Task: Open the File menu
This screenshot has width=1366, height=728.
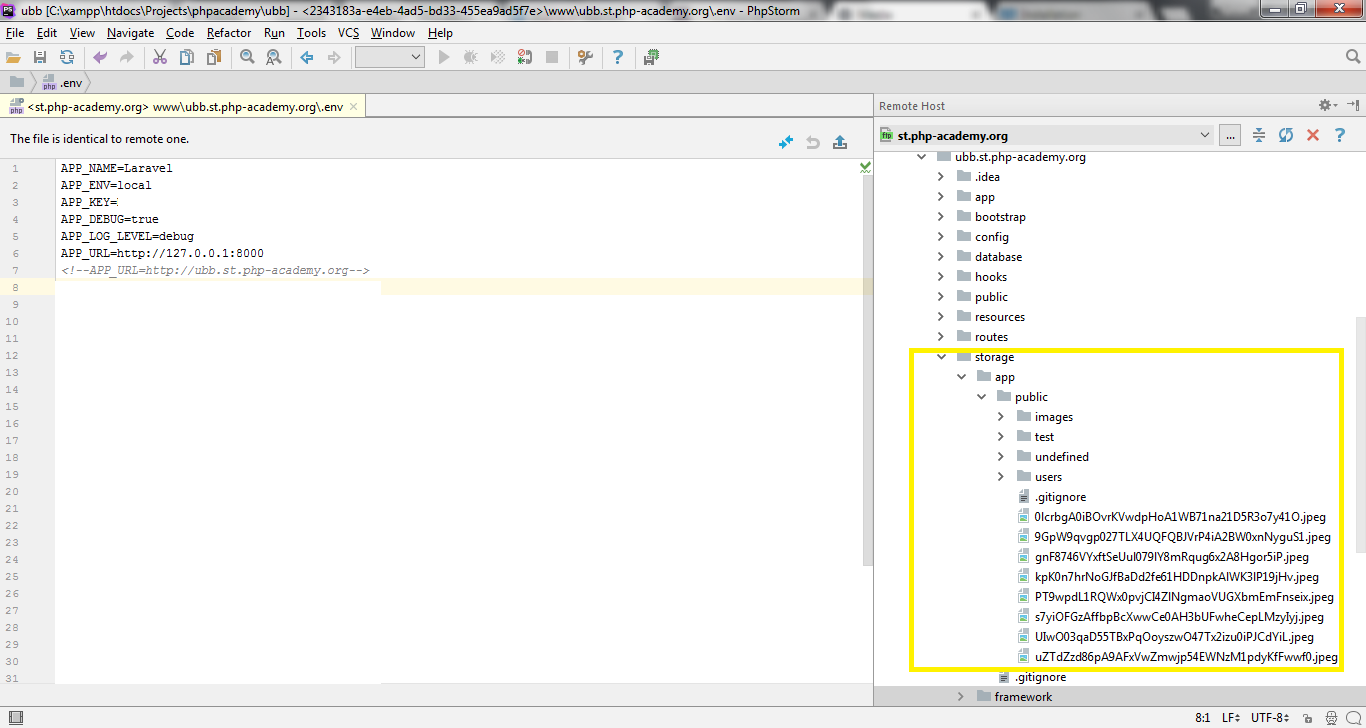Action: (x=14, y=33)
